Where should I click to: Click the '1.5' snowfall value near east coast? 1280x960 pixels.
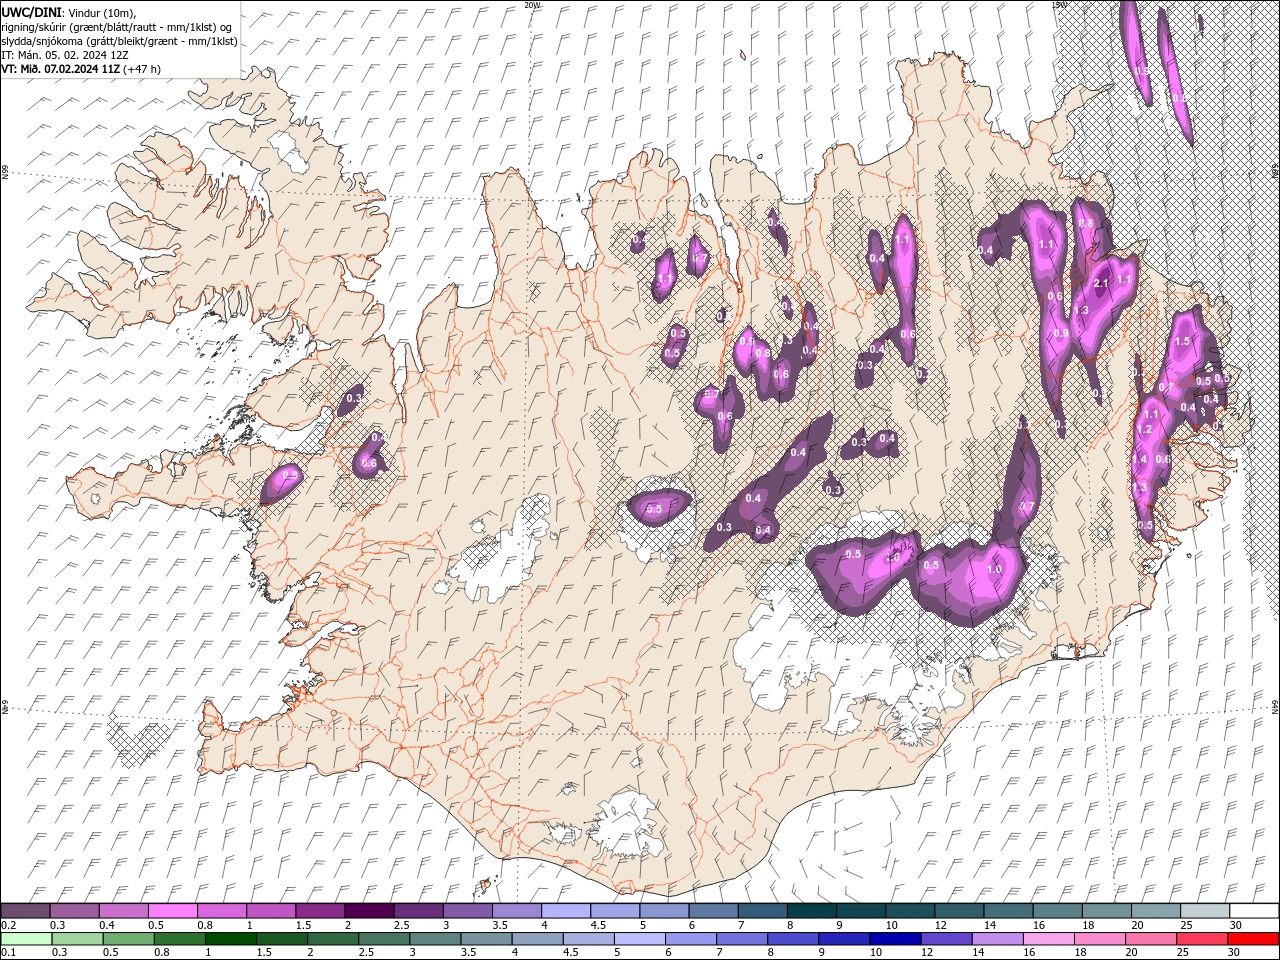1182,341
